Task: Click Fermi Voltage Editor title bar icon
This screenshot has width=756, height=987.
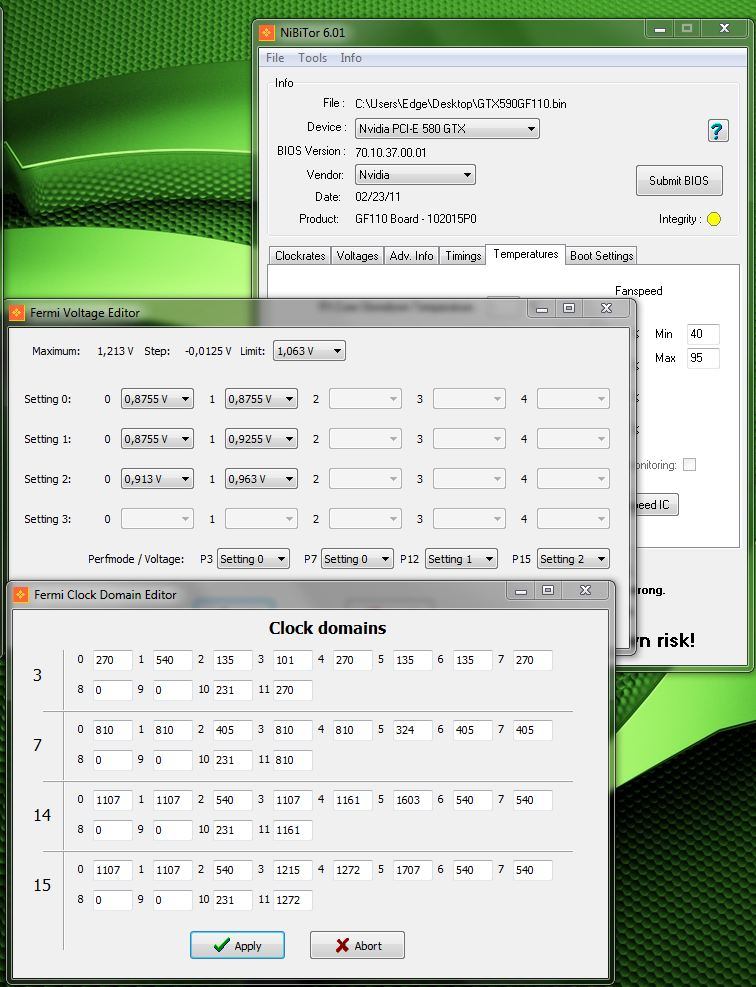Action: [x=17, y=312]
